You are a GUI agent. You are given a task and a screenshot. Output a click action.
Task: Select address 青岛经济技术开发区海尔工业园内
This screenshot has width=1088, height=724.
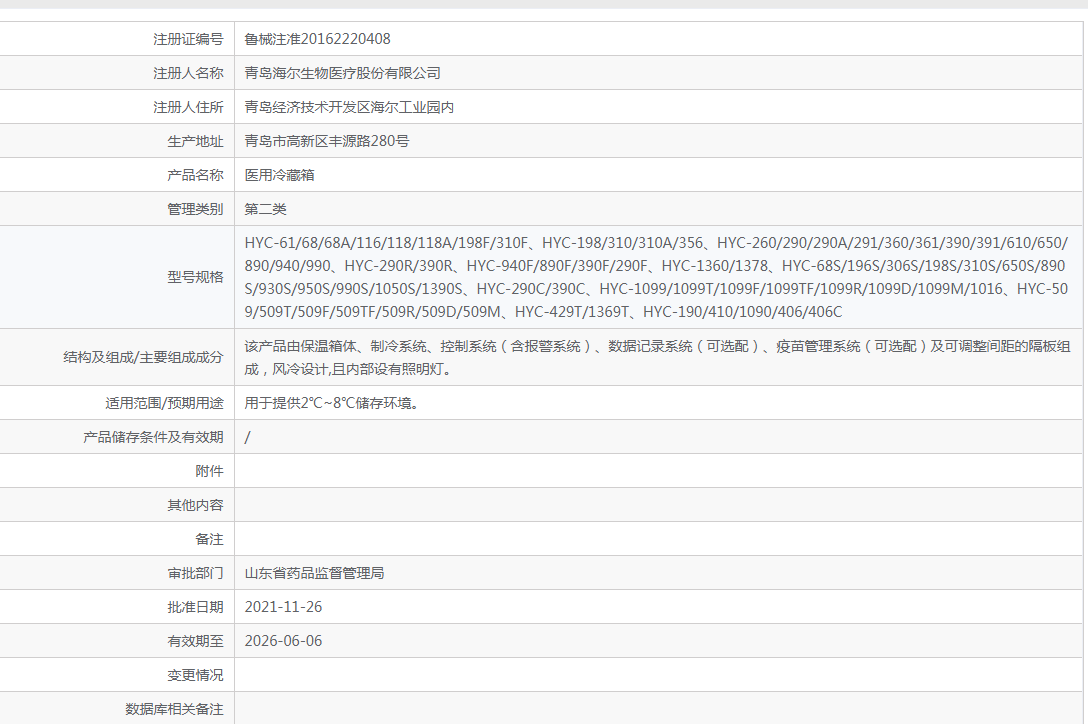(x=349, y=107)
